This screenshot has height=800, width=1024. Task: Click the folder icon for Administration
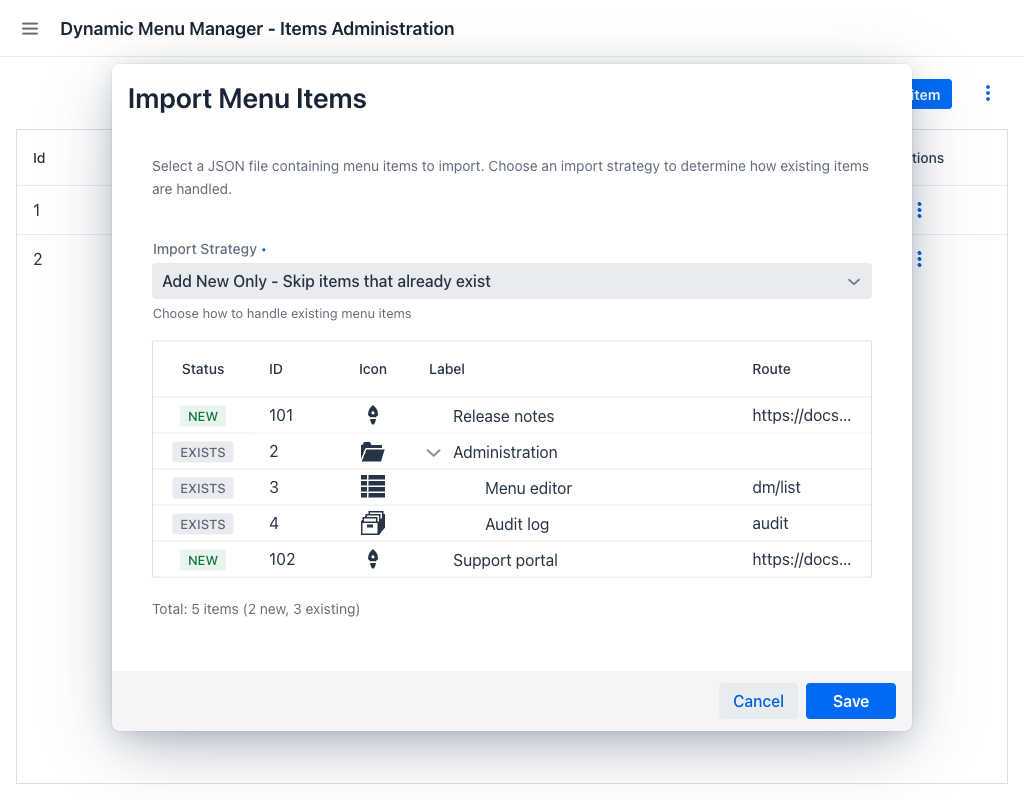372,451
